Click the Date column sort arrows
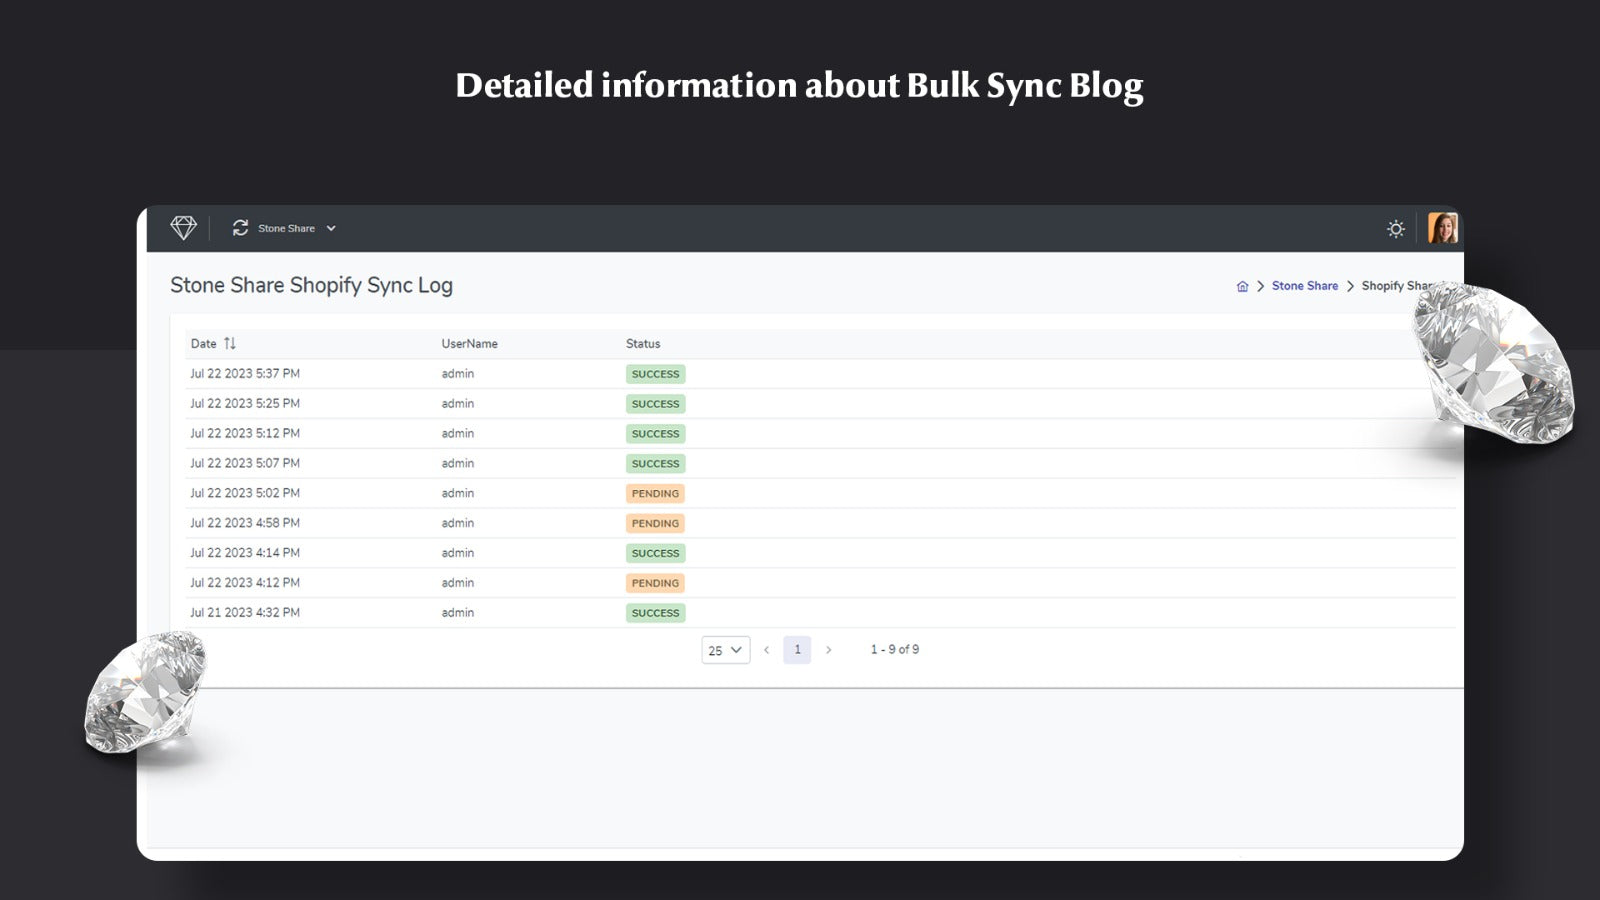1600x900 pixels. point(230,343)
